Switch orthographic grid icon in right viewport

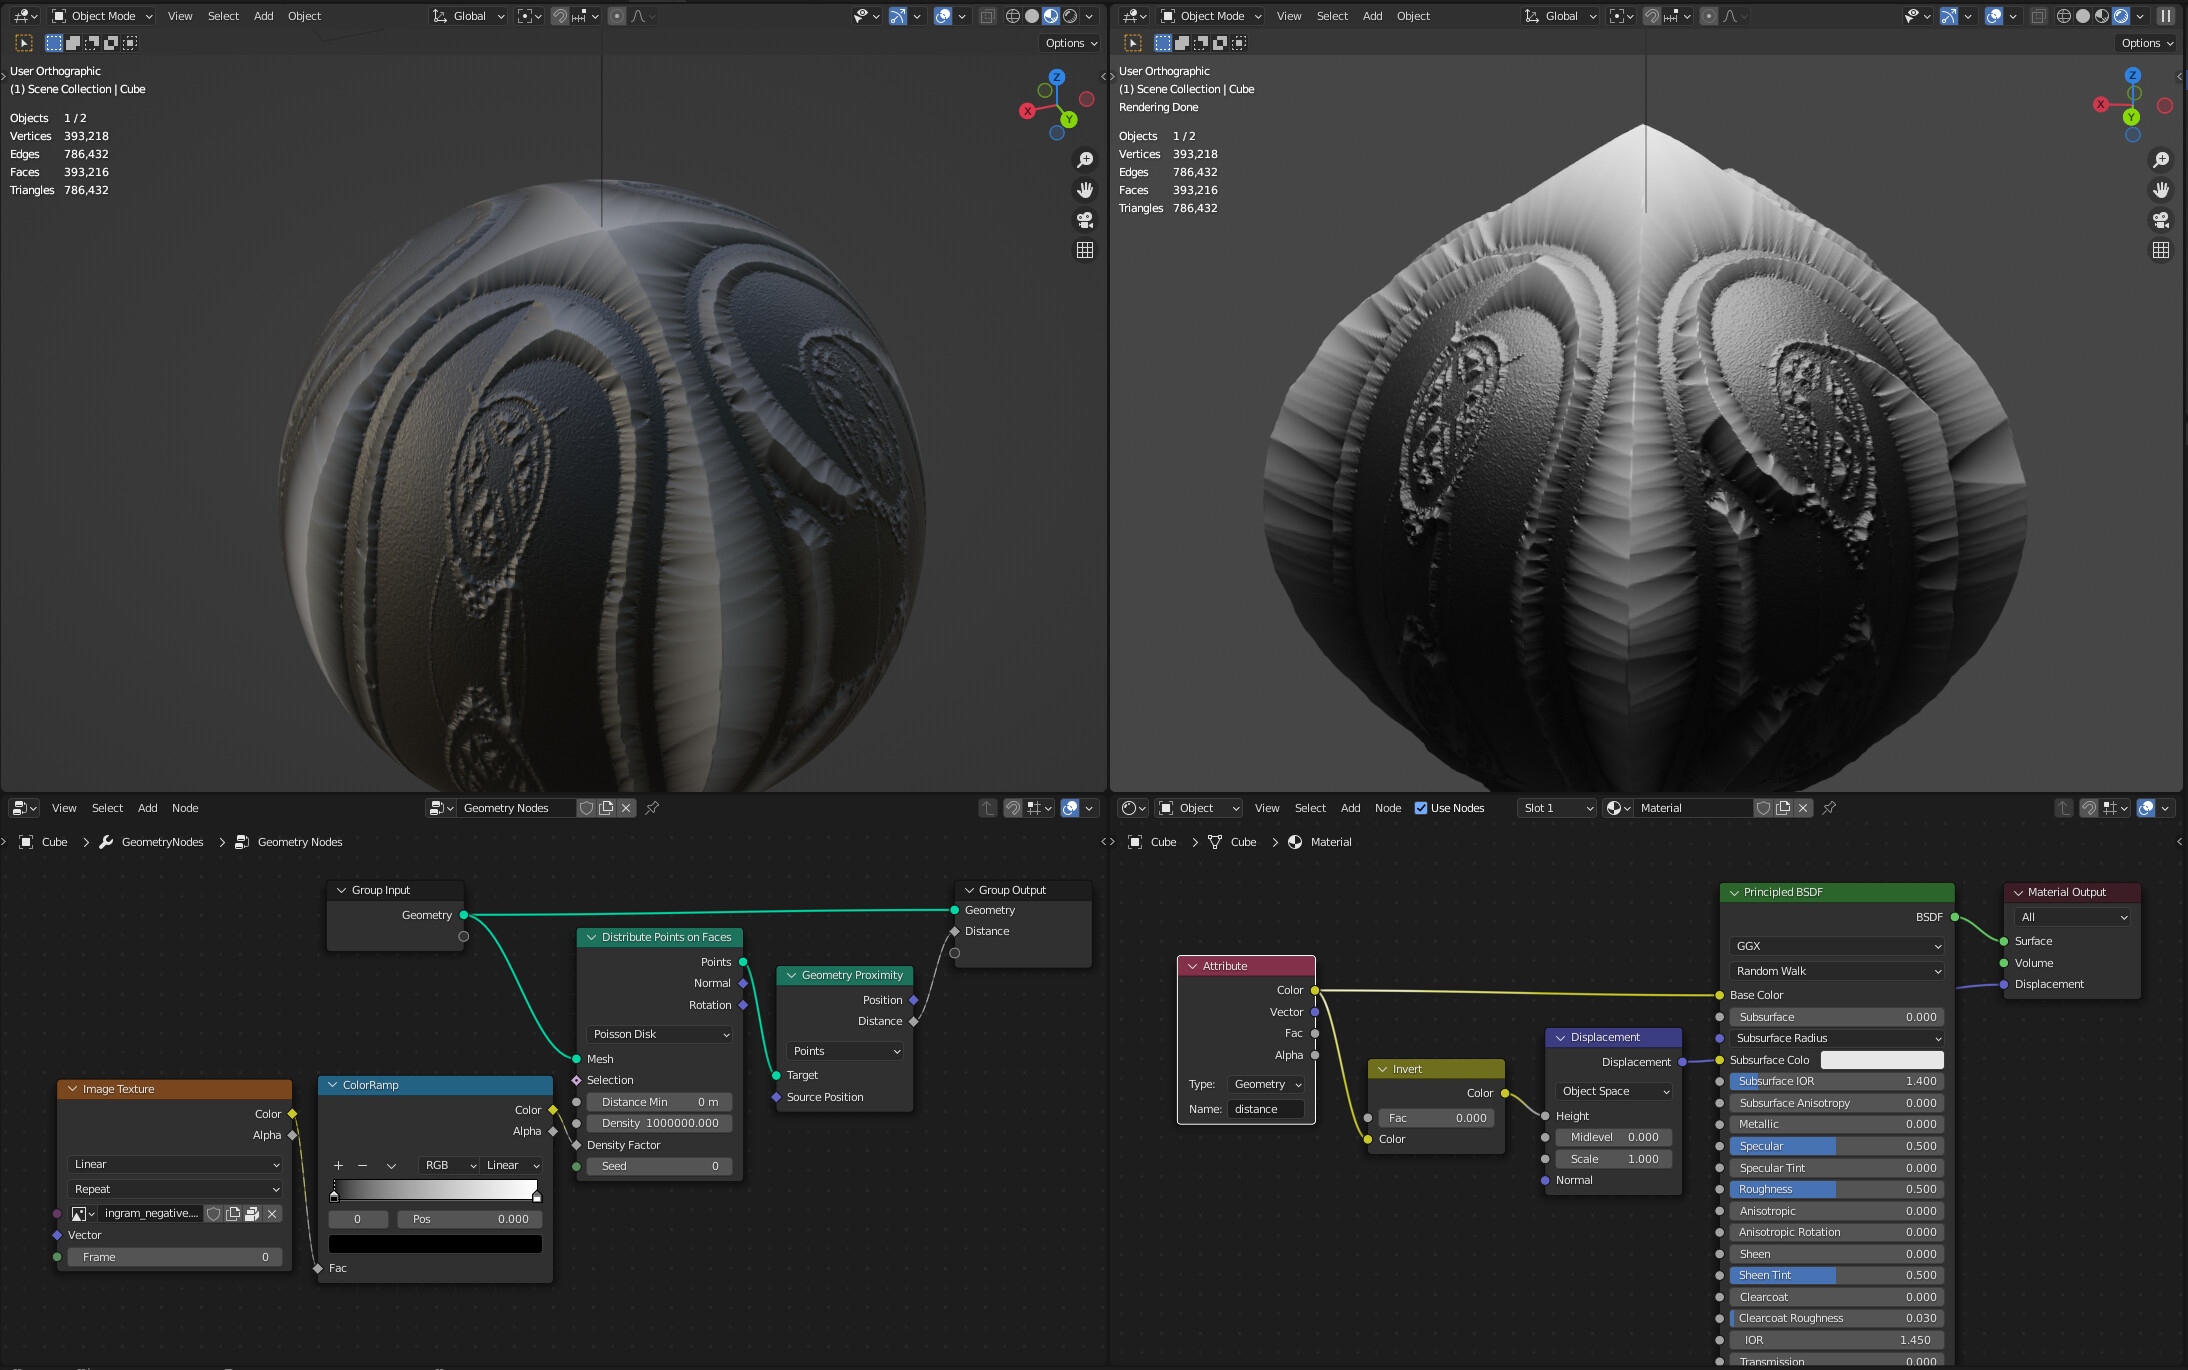click(x=2160, y=250)
